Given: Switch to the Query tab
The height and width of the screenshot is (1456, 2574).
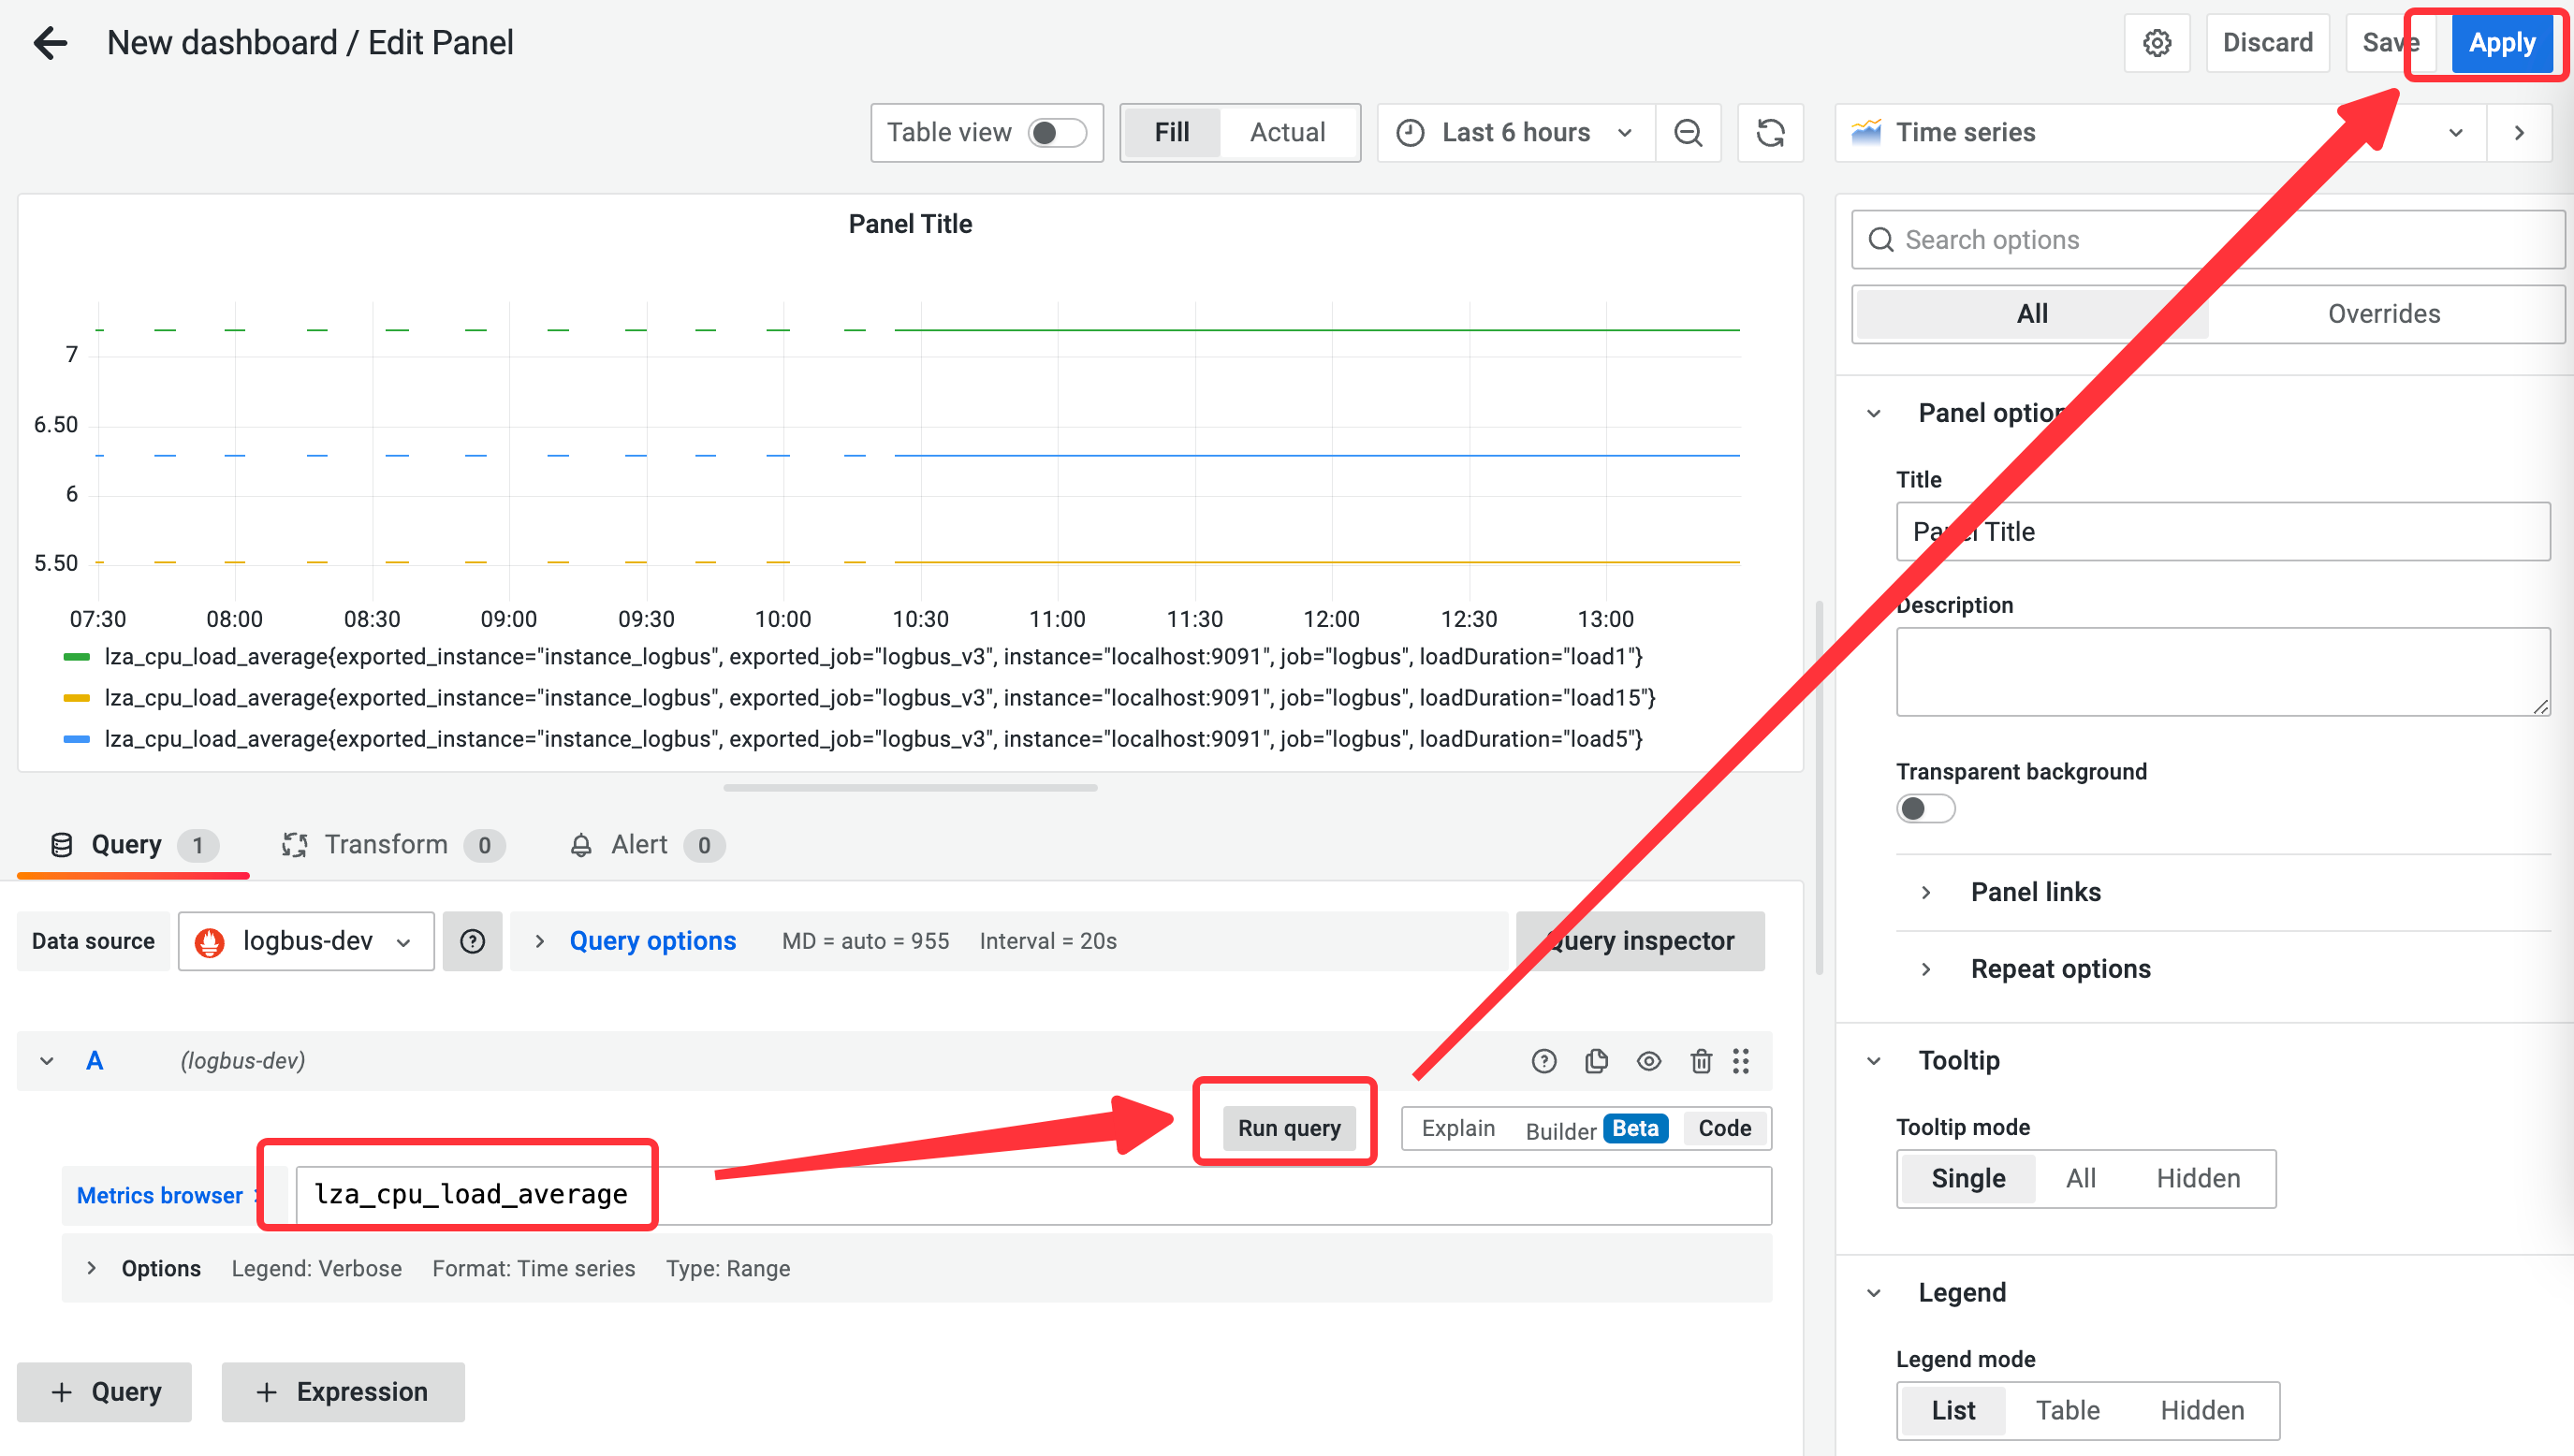Looking at the screenshot, I should click(132, 845).
